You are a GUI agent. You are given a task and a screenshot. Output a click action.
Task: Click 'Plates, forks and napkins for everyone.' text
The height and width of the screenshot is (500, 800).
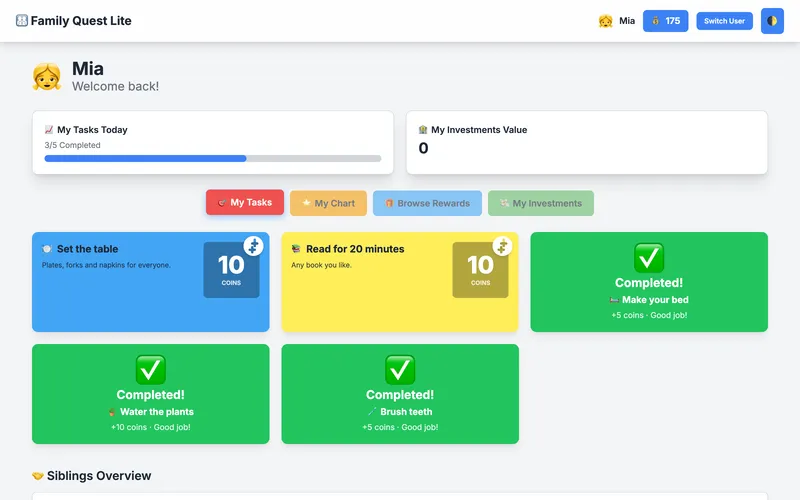tap(106, 265)
